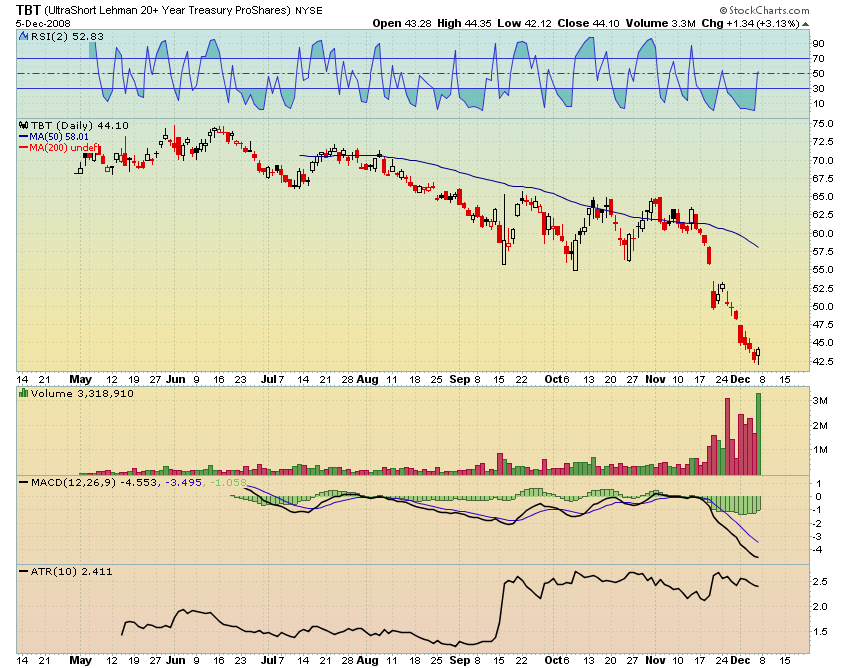Click the RSI(2) 52.83 label

(67, 36)
